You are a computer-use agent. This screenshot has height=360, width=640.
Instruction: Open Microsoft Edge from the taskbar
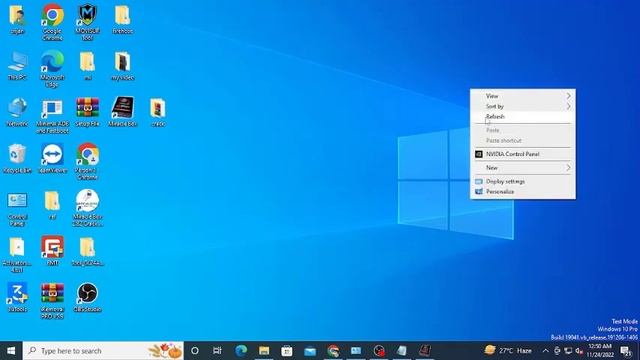coord(241,351)
